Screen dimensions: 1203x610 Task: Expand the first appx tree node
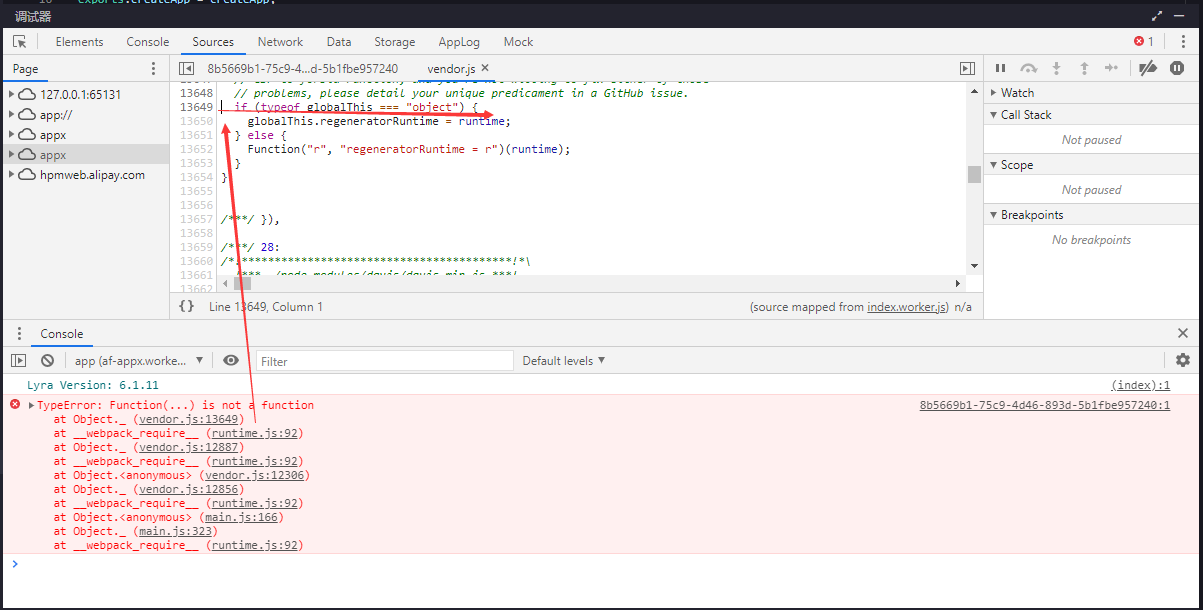click(12, 134)
